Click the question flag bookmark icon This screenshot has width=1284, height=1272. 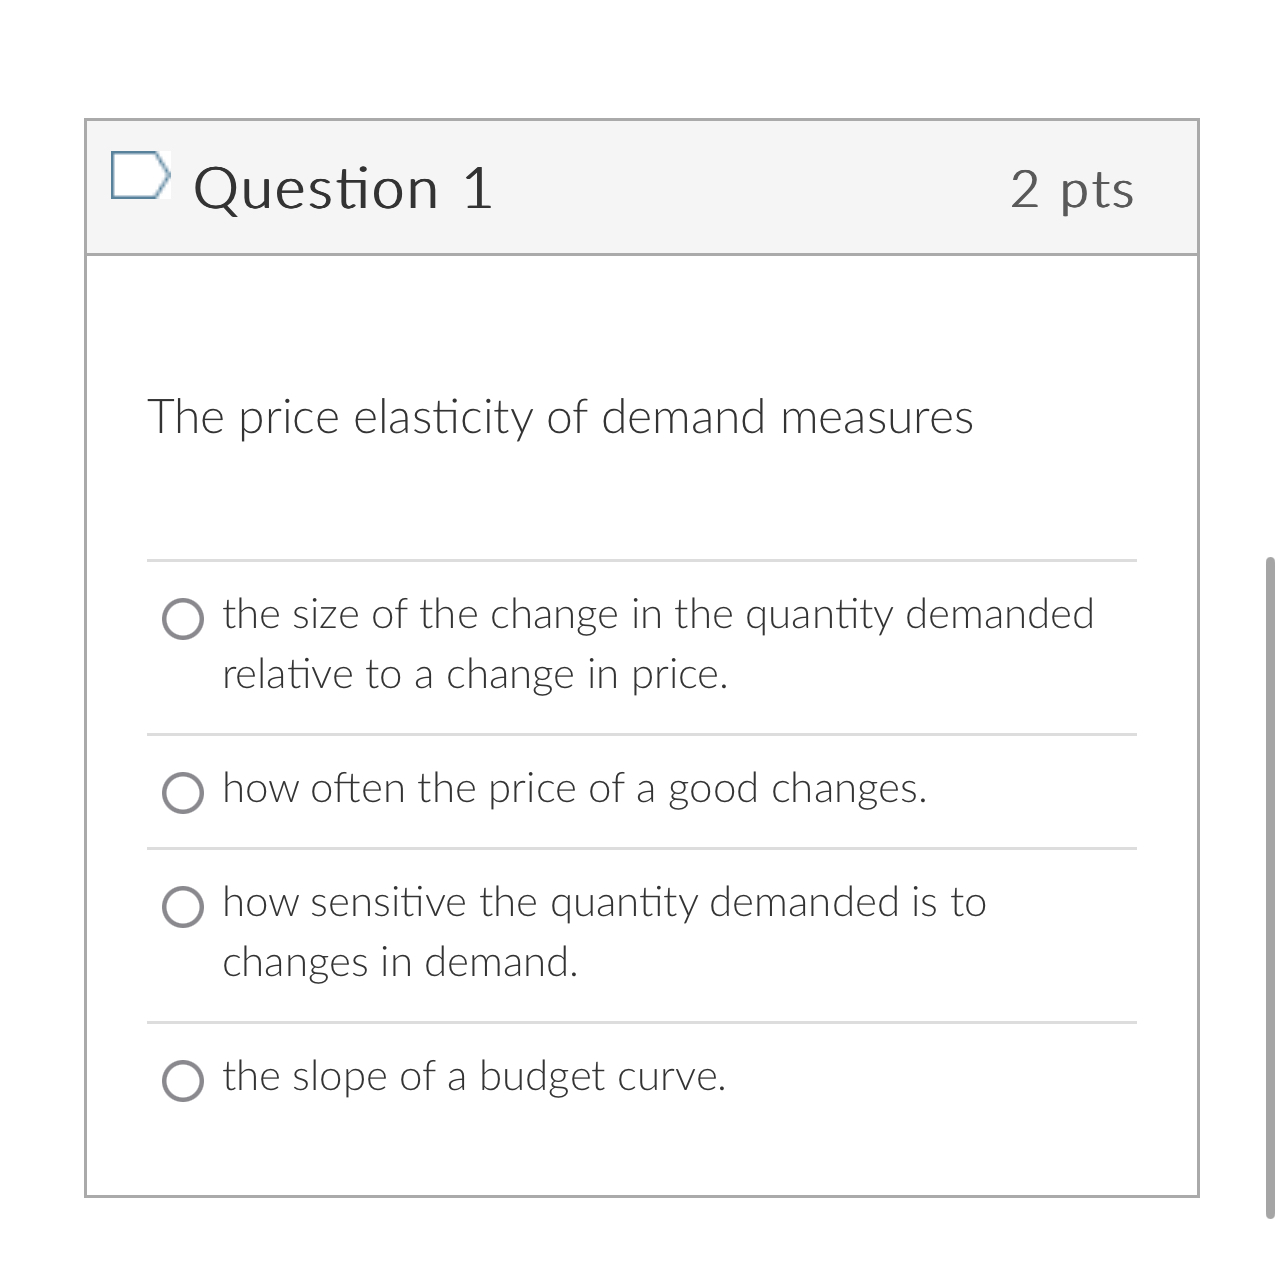click(x=141, y=177)
